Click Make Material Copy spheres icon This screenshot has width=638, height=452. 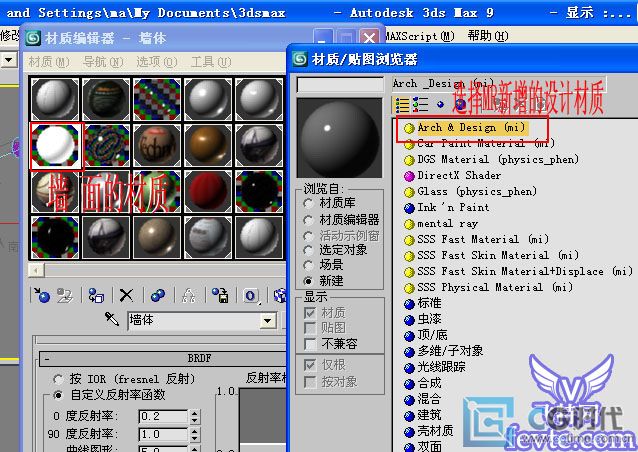pos(158,295)
